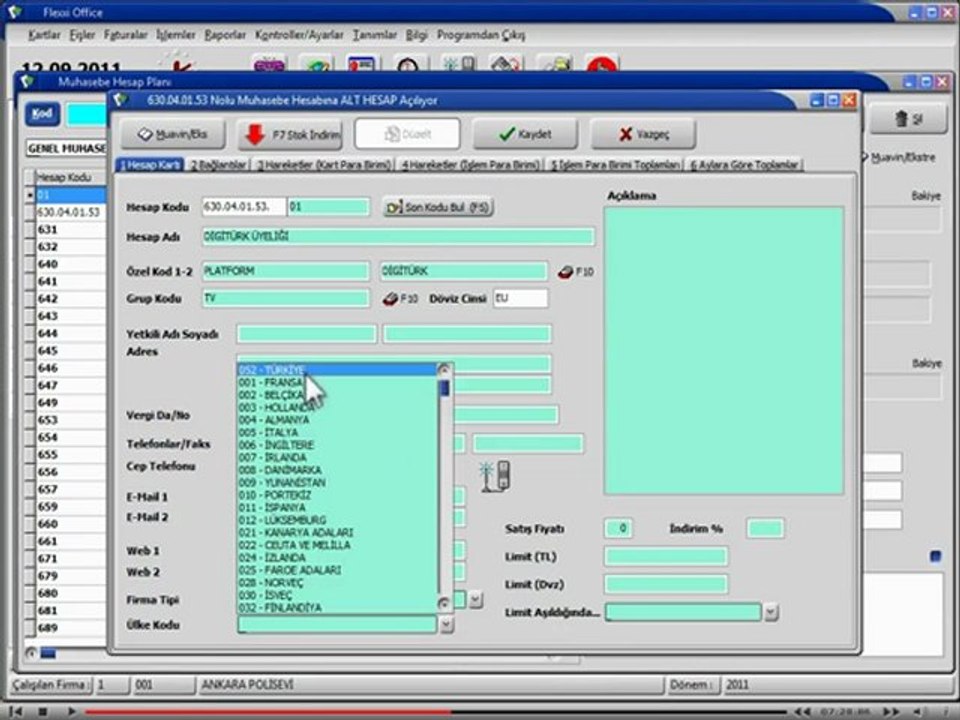Select row 640 in Hesap Kodu list
The image size is (960, 720).
(70, 264)
